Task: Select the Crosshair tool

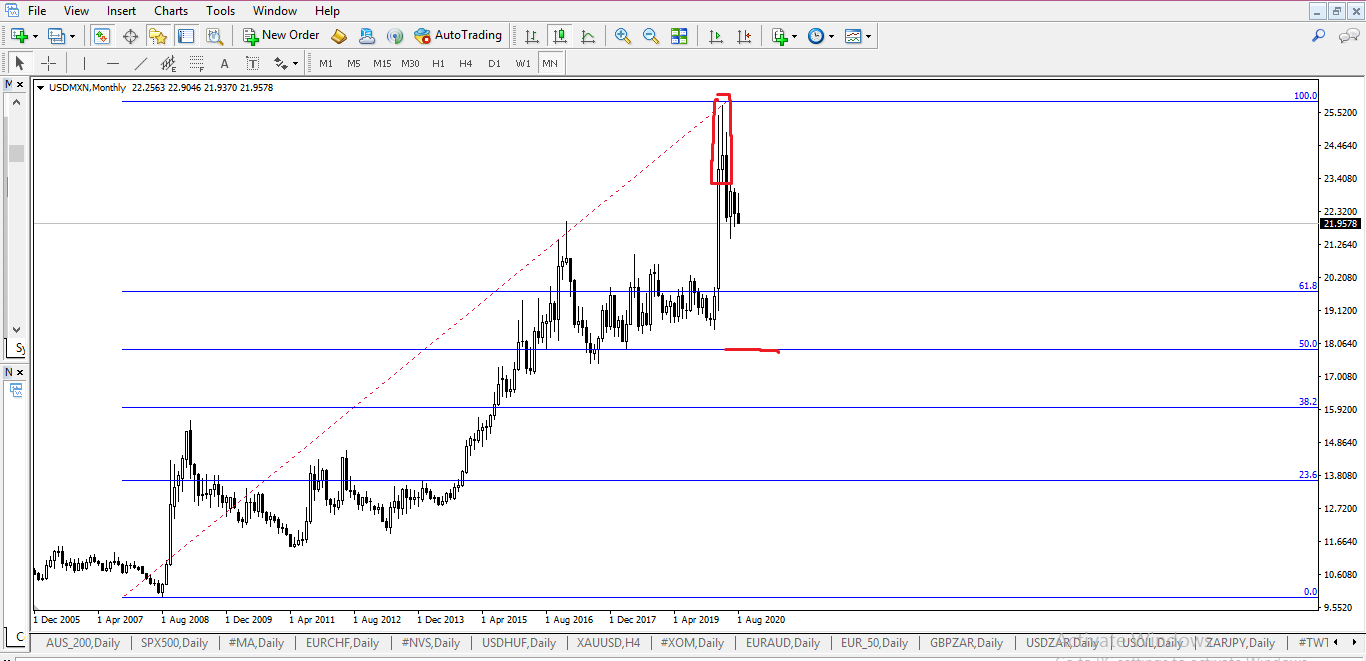Action: (x=47, y=63)
